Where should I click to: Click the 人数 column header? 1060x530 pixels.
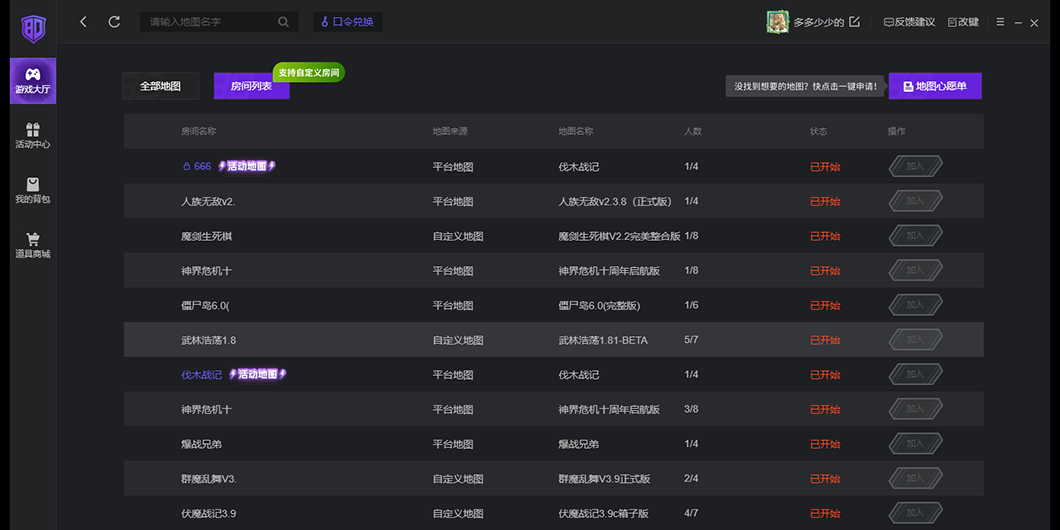(693, 131)
